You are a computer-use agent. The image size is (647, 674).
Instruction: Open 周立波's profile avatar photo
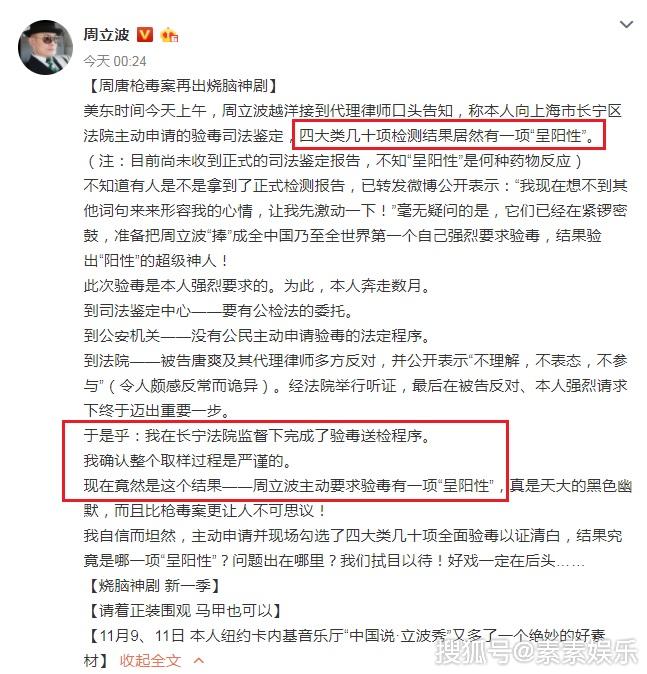[45, 47]
